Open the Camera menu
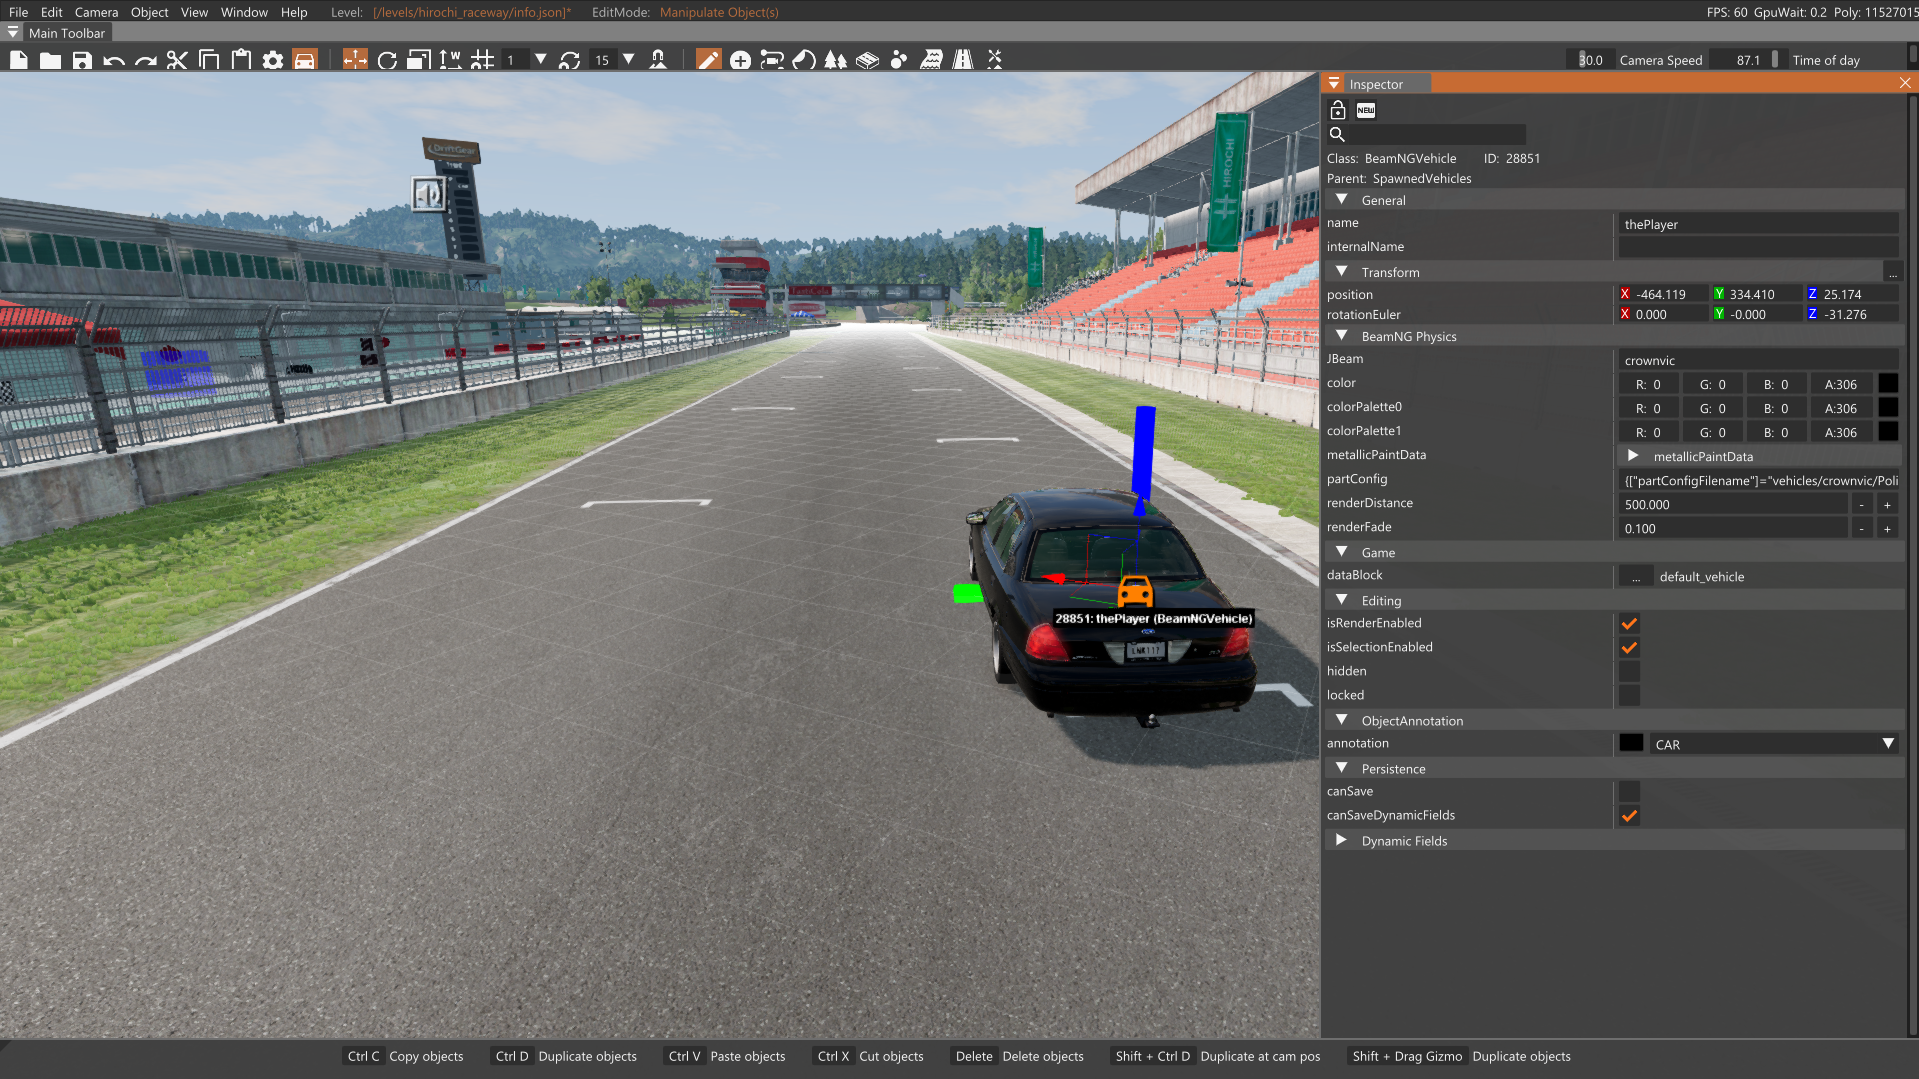The width and height of the screenshot is (1919, 1079). pos(96,12)
